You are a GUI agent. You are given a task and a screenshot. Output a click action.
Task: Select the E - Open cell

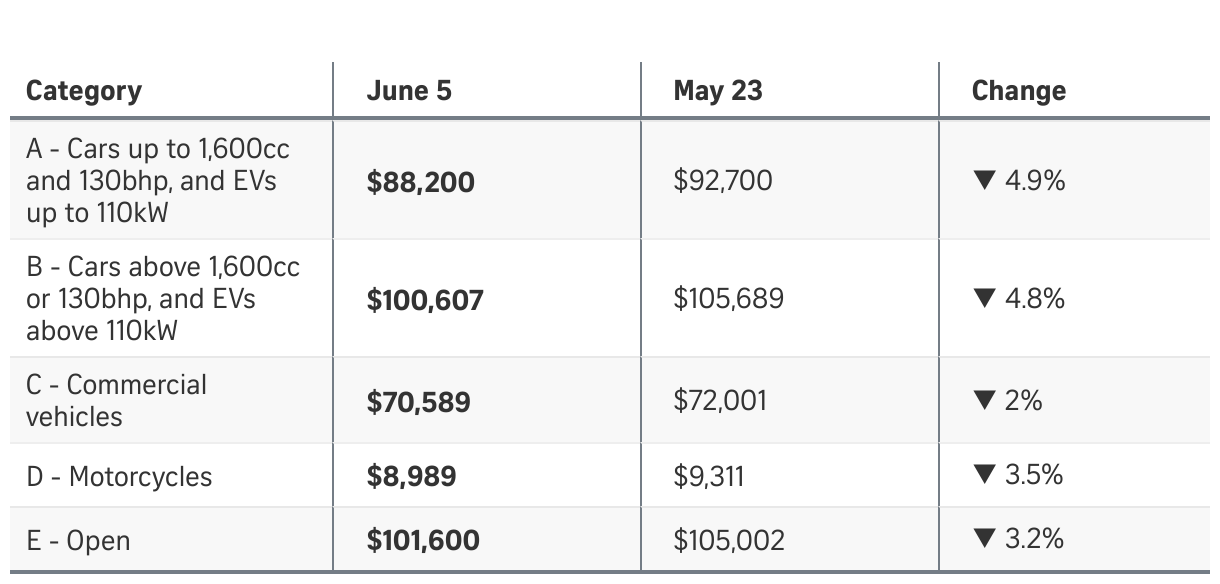click(78, 541)
